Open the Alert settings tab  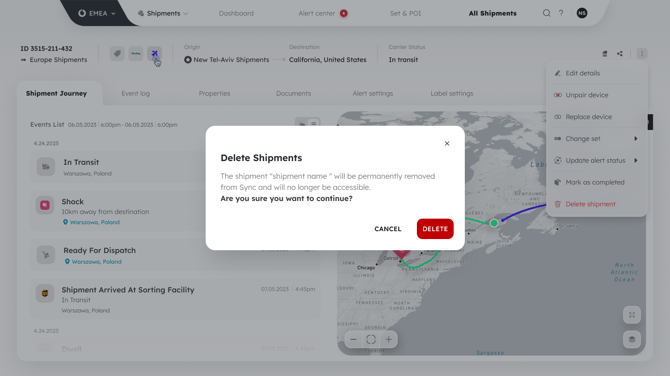[x=373, y=93]
